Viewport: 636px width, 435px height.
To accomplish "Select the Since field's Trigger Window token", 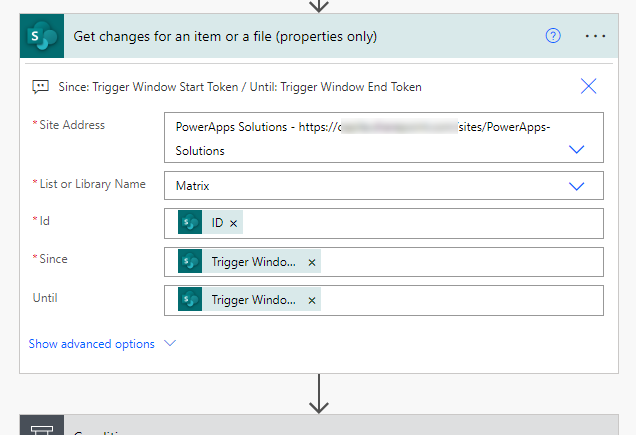I will click(248, 262).
